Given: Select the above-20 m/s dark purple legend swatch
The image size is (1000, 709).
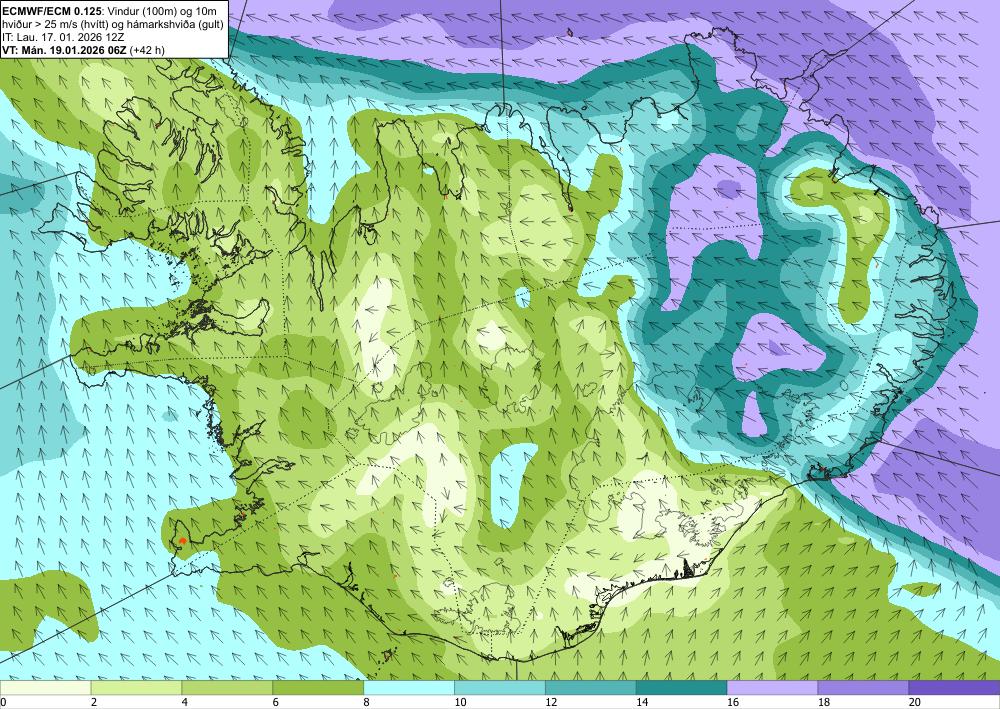Looking at the screenshot, I should click(x=954, y=688).
